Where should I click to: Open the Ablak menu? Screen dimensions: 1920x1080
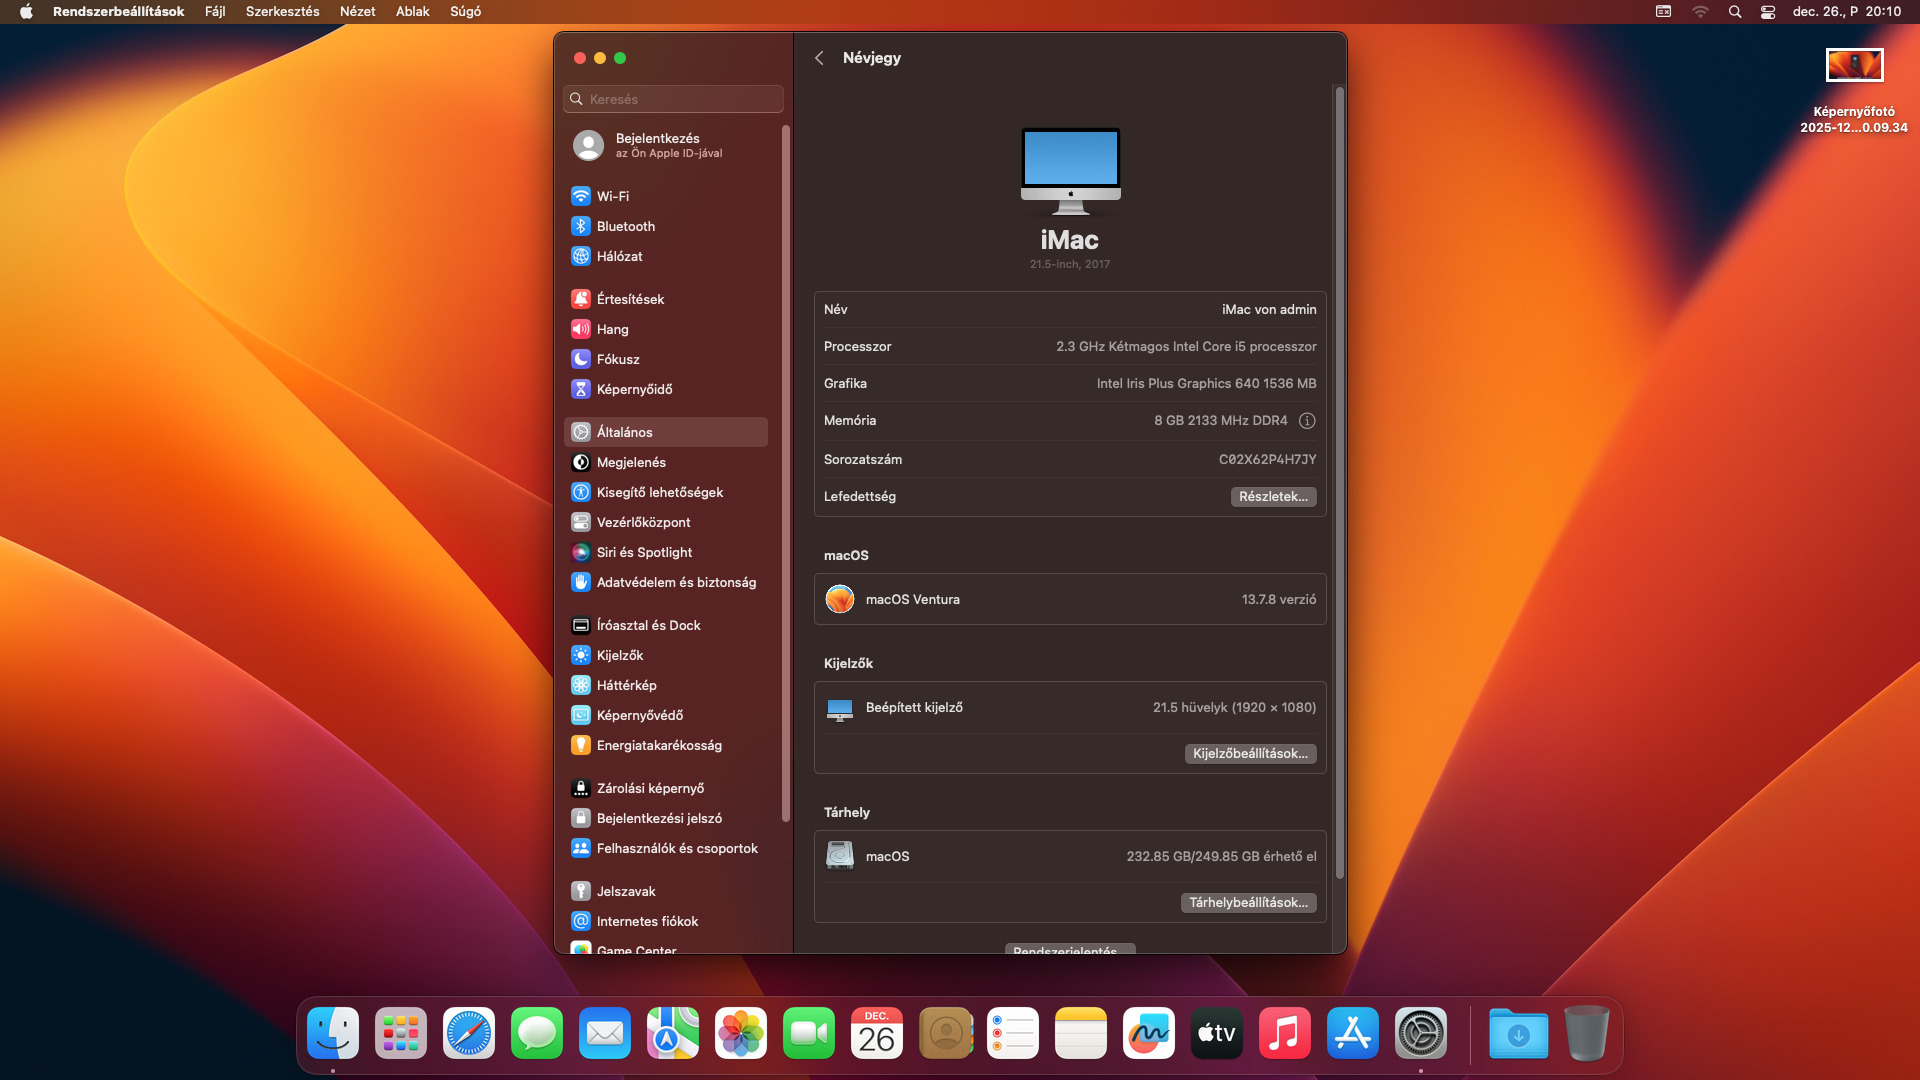tap(412, 12)
